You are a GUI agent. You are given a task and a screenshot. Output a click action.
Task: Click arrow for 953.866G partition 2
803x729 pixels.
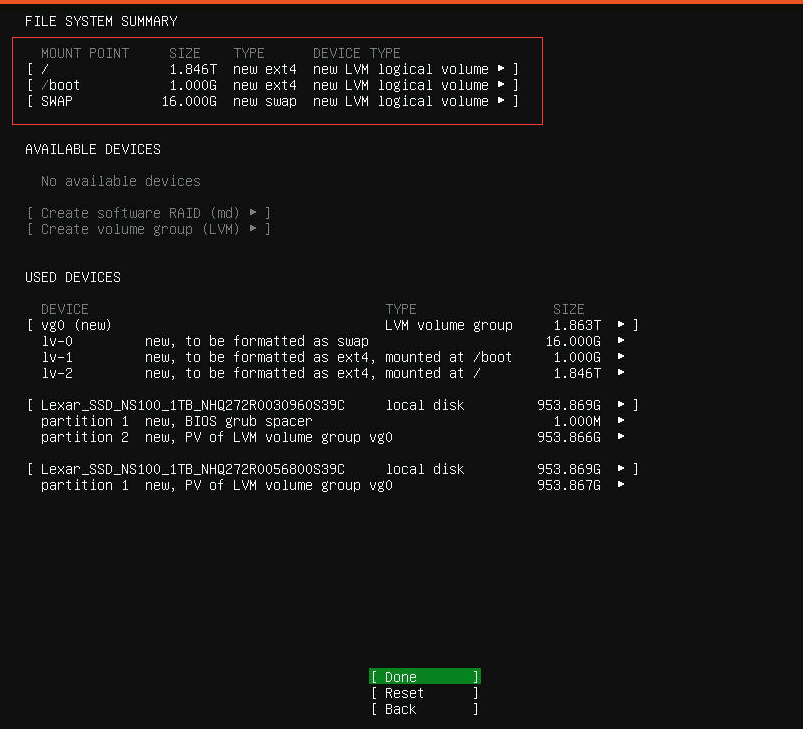(621, 437)
